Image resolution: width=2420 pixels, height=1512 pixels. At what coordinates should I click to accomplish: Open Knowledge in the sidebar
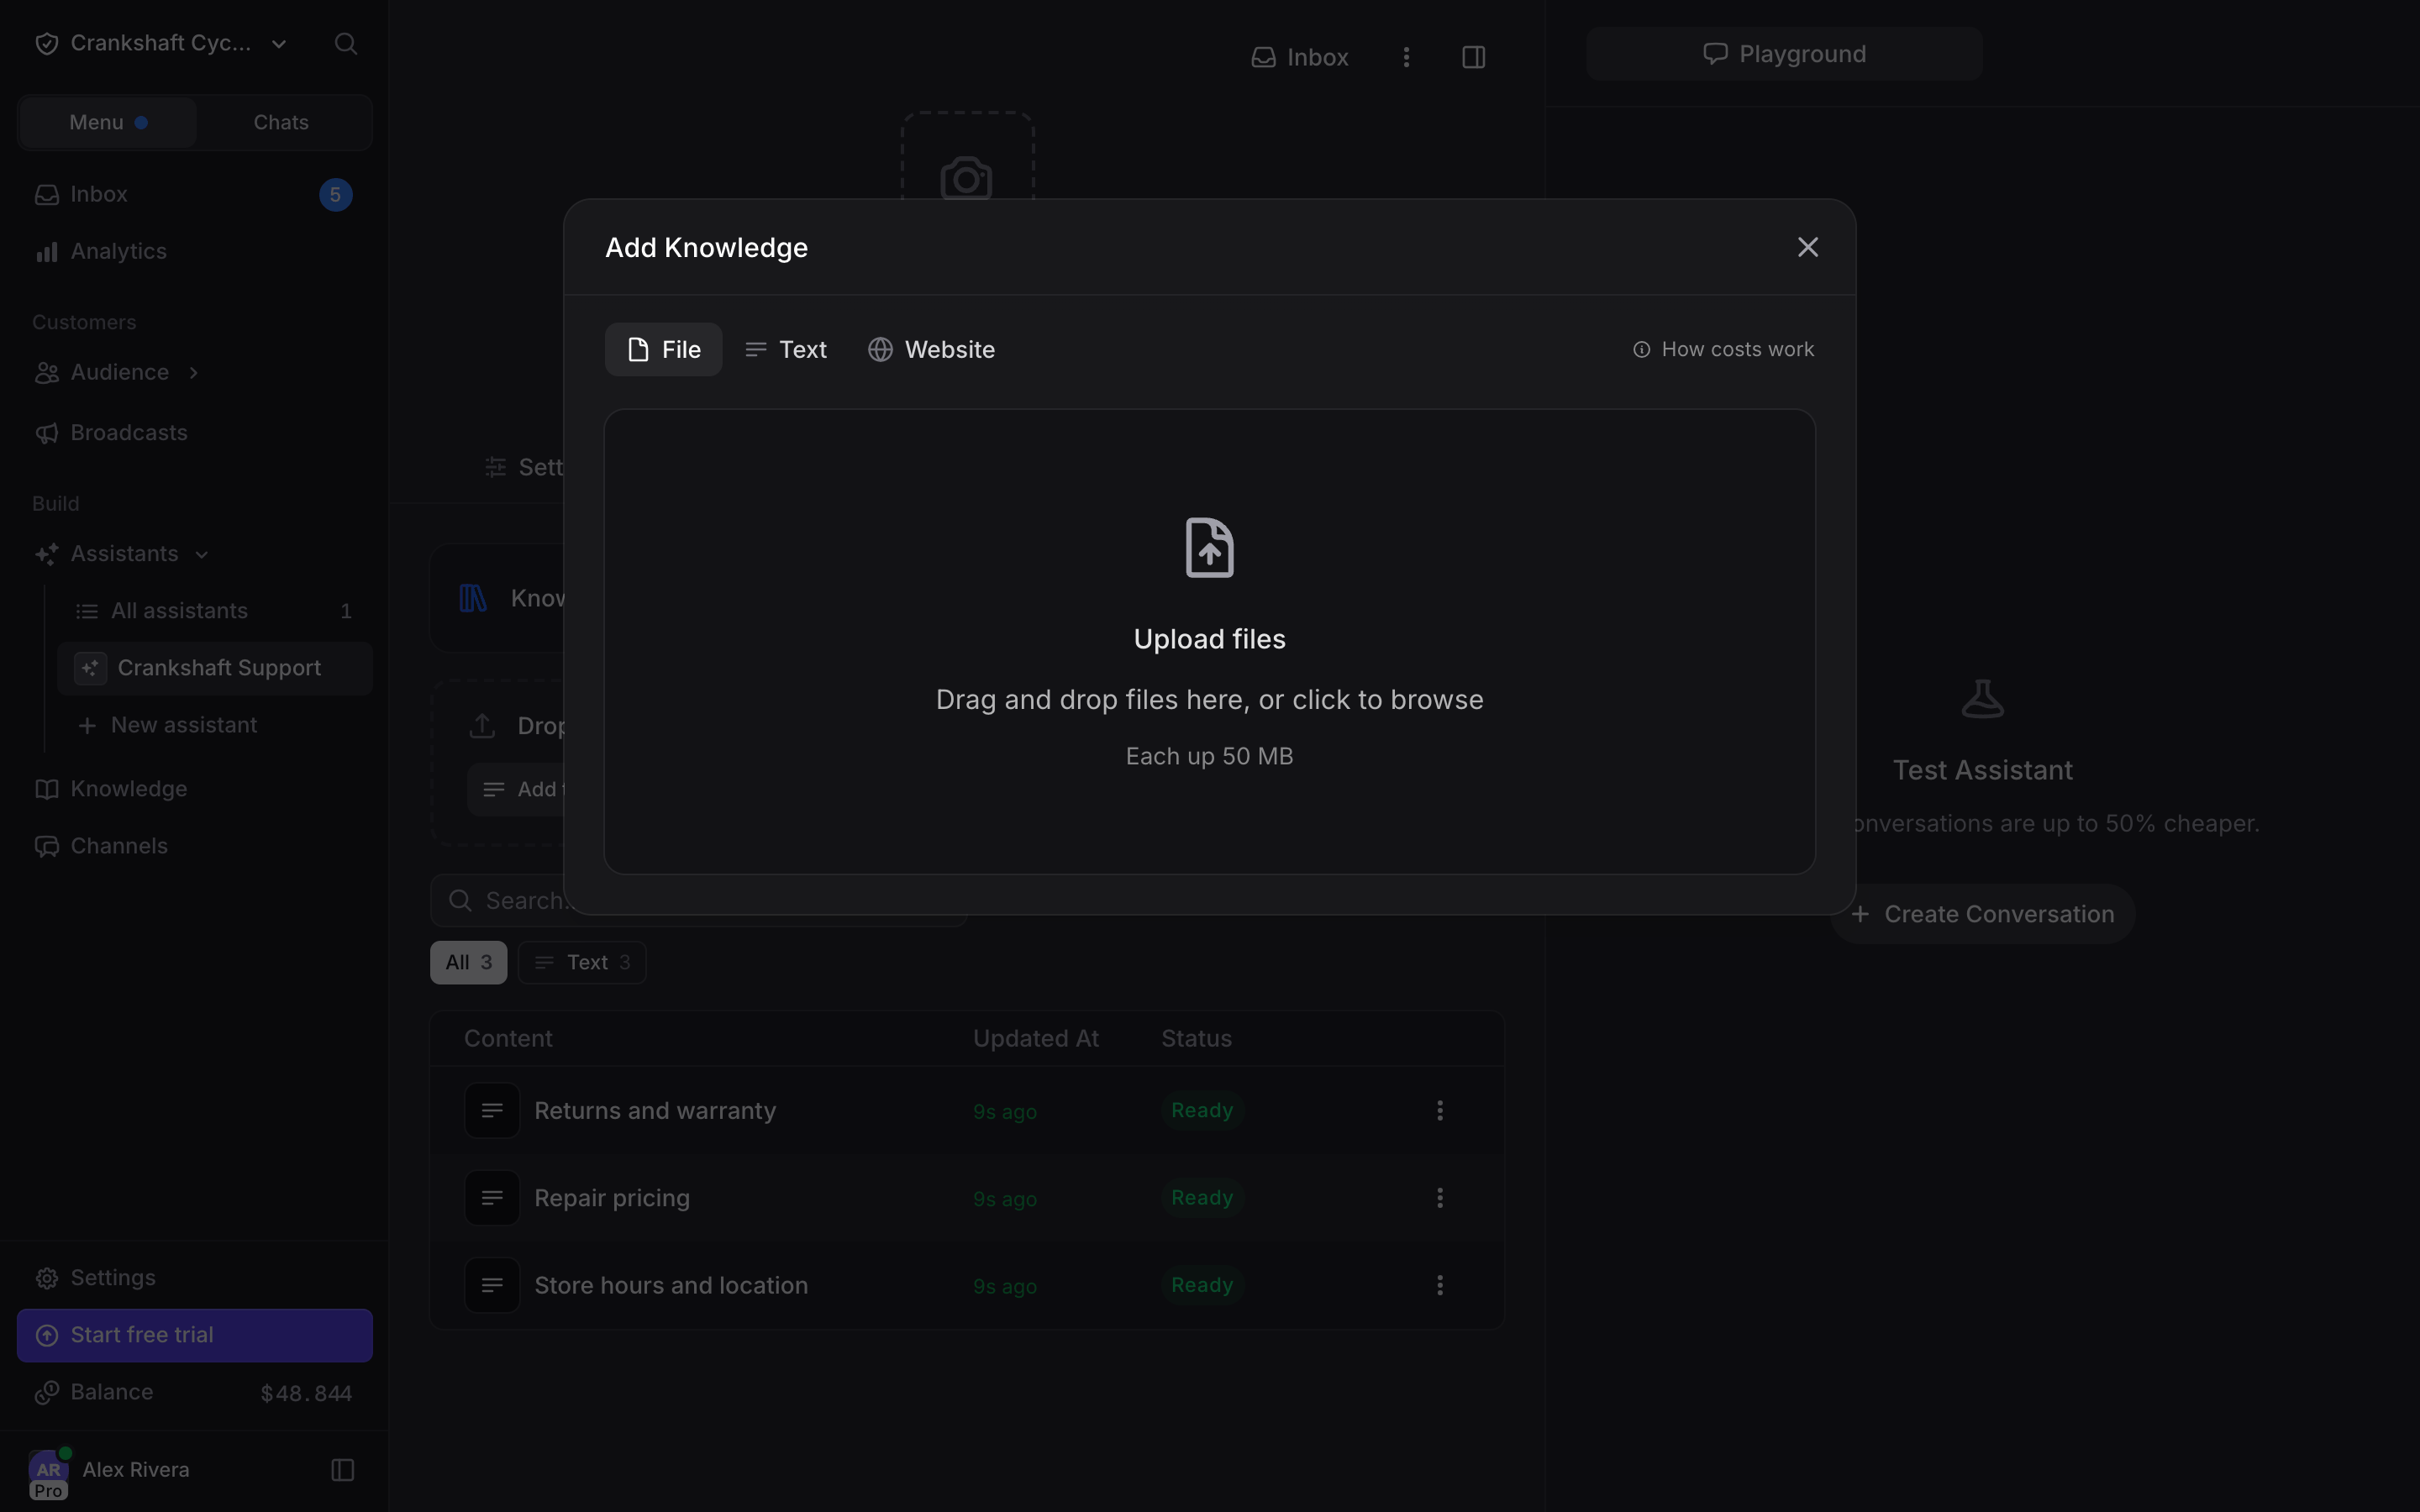click(195, 789)
